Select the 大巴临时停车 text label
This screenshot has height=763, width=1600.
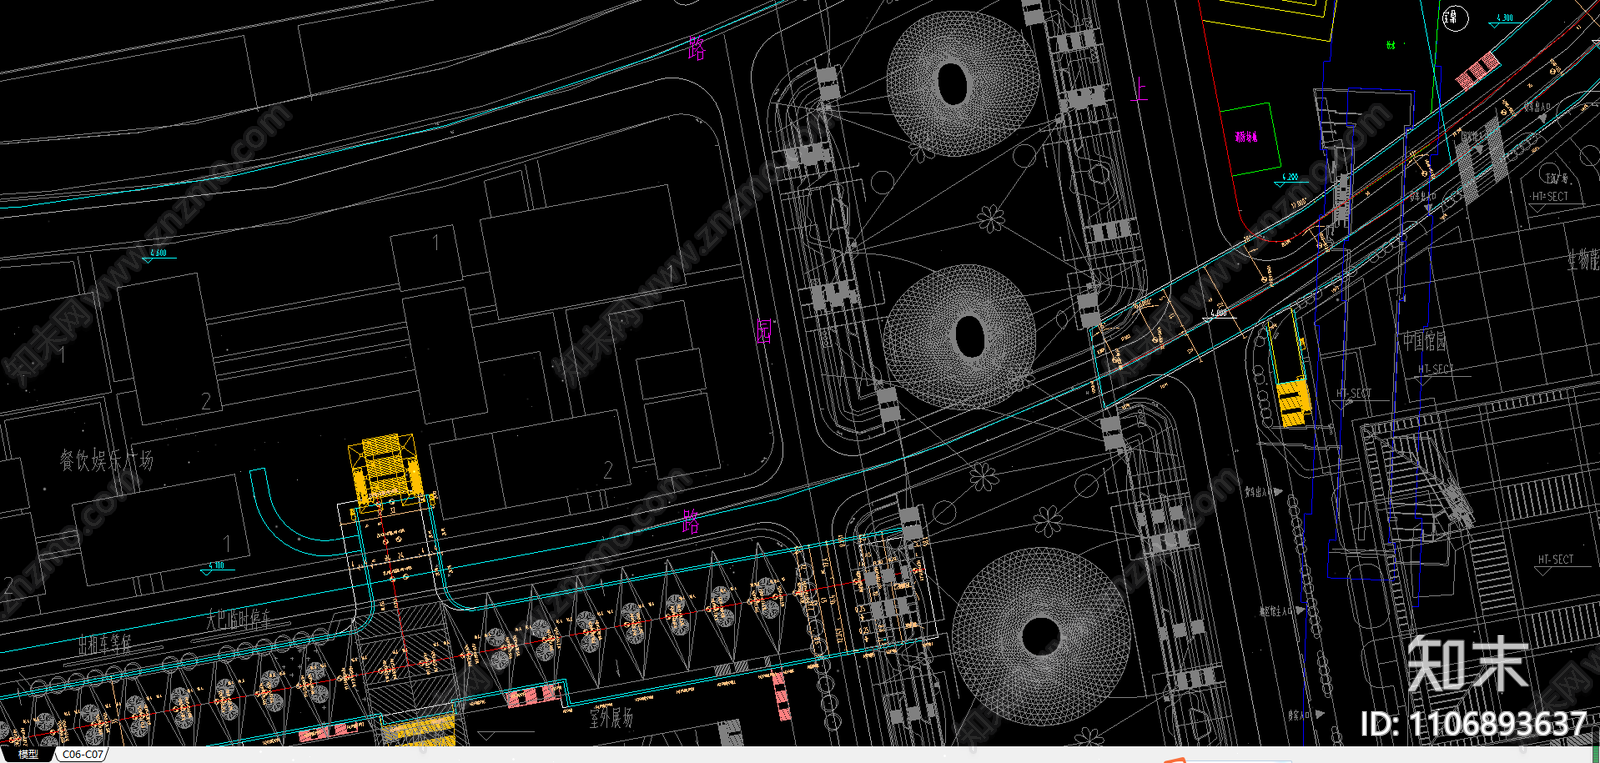click(238, 620)
